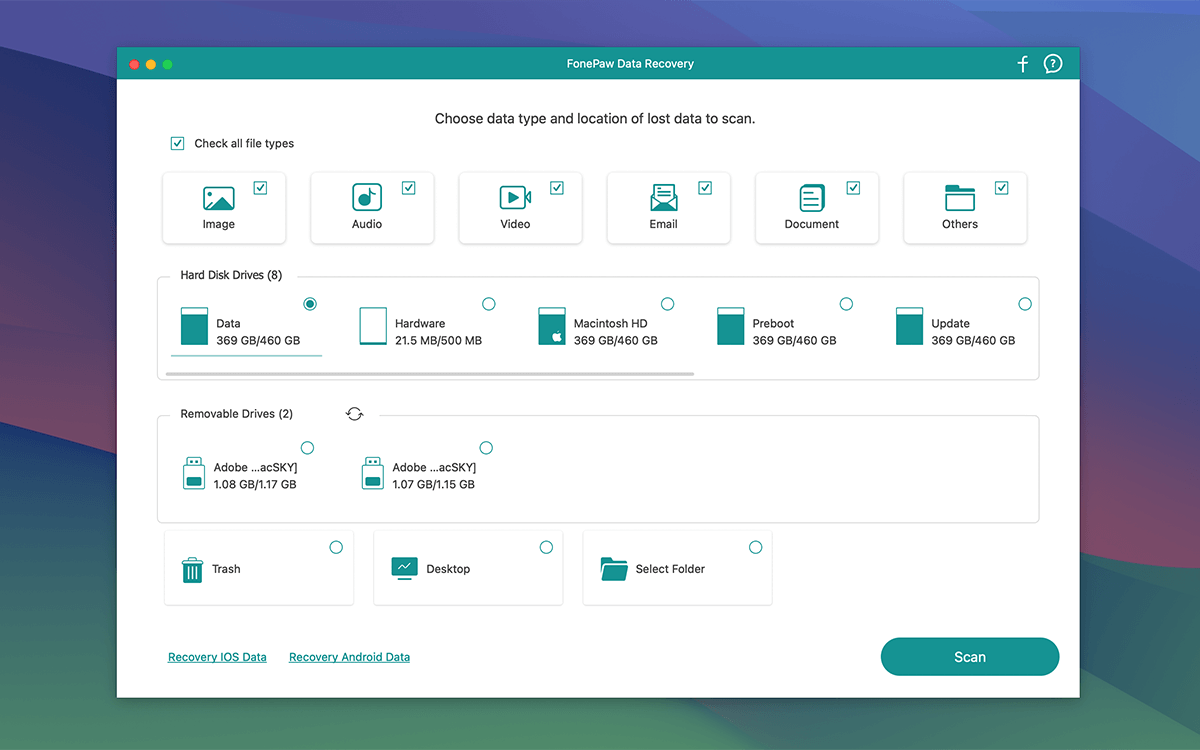
Task: Click the "Hardware" drive name
Action: coord(420,324)
